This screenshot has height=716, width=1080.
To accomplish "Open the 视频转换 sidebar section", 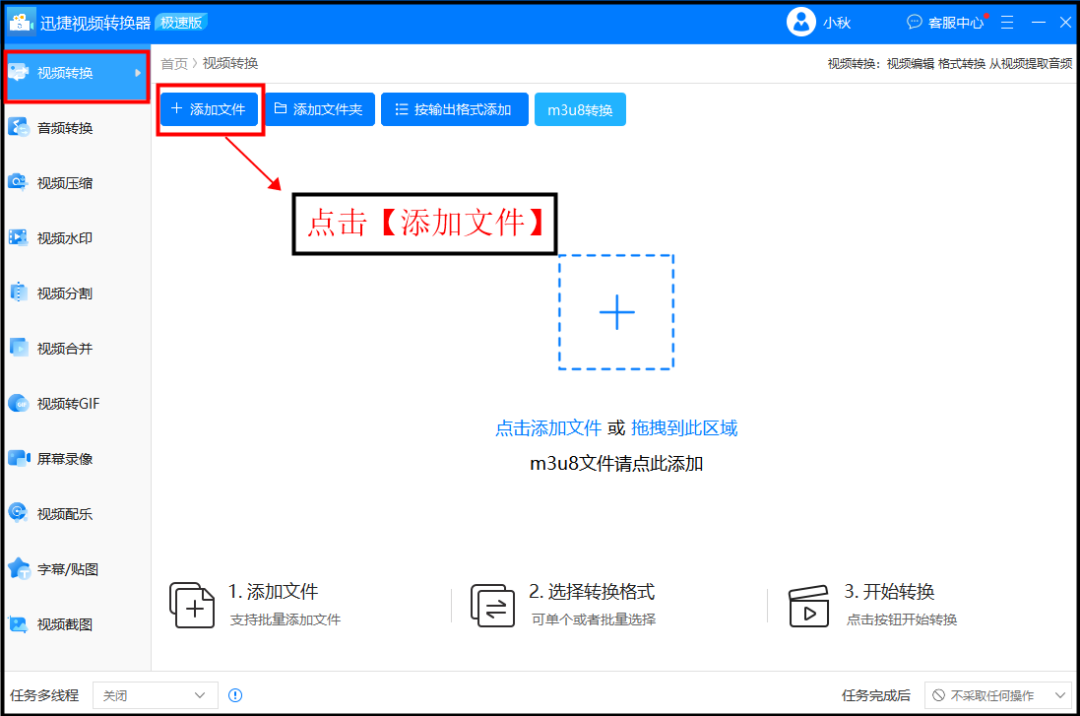I will [76, 73].
